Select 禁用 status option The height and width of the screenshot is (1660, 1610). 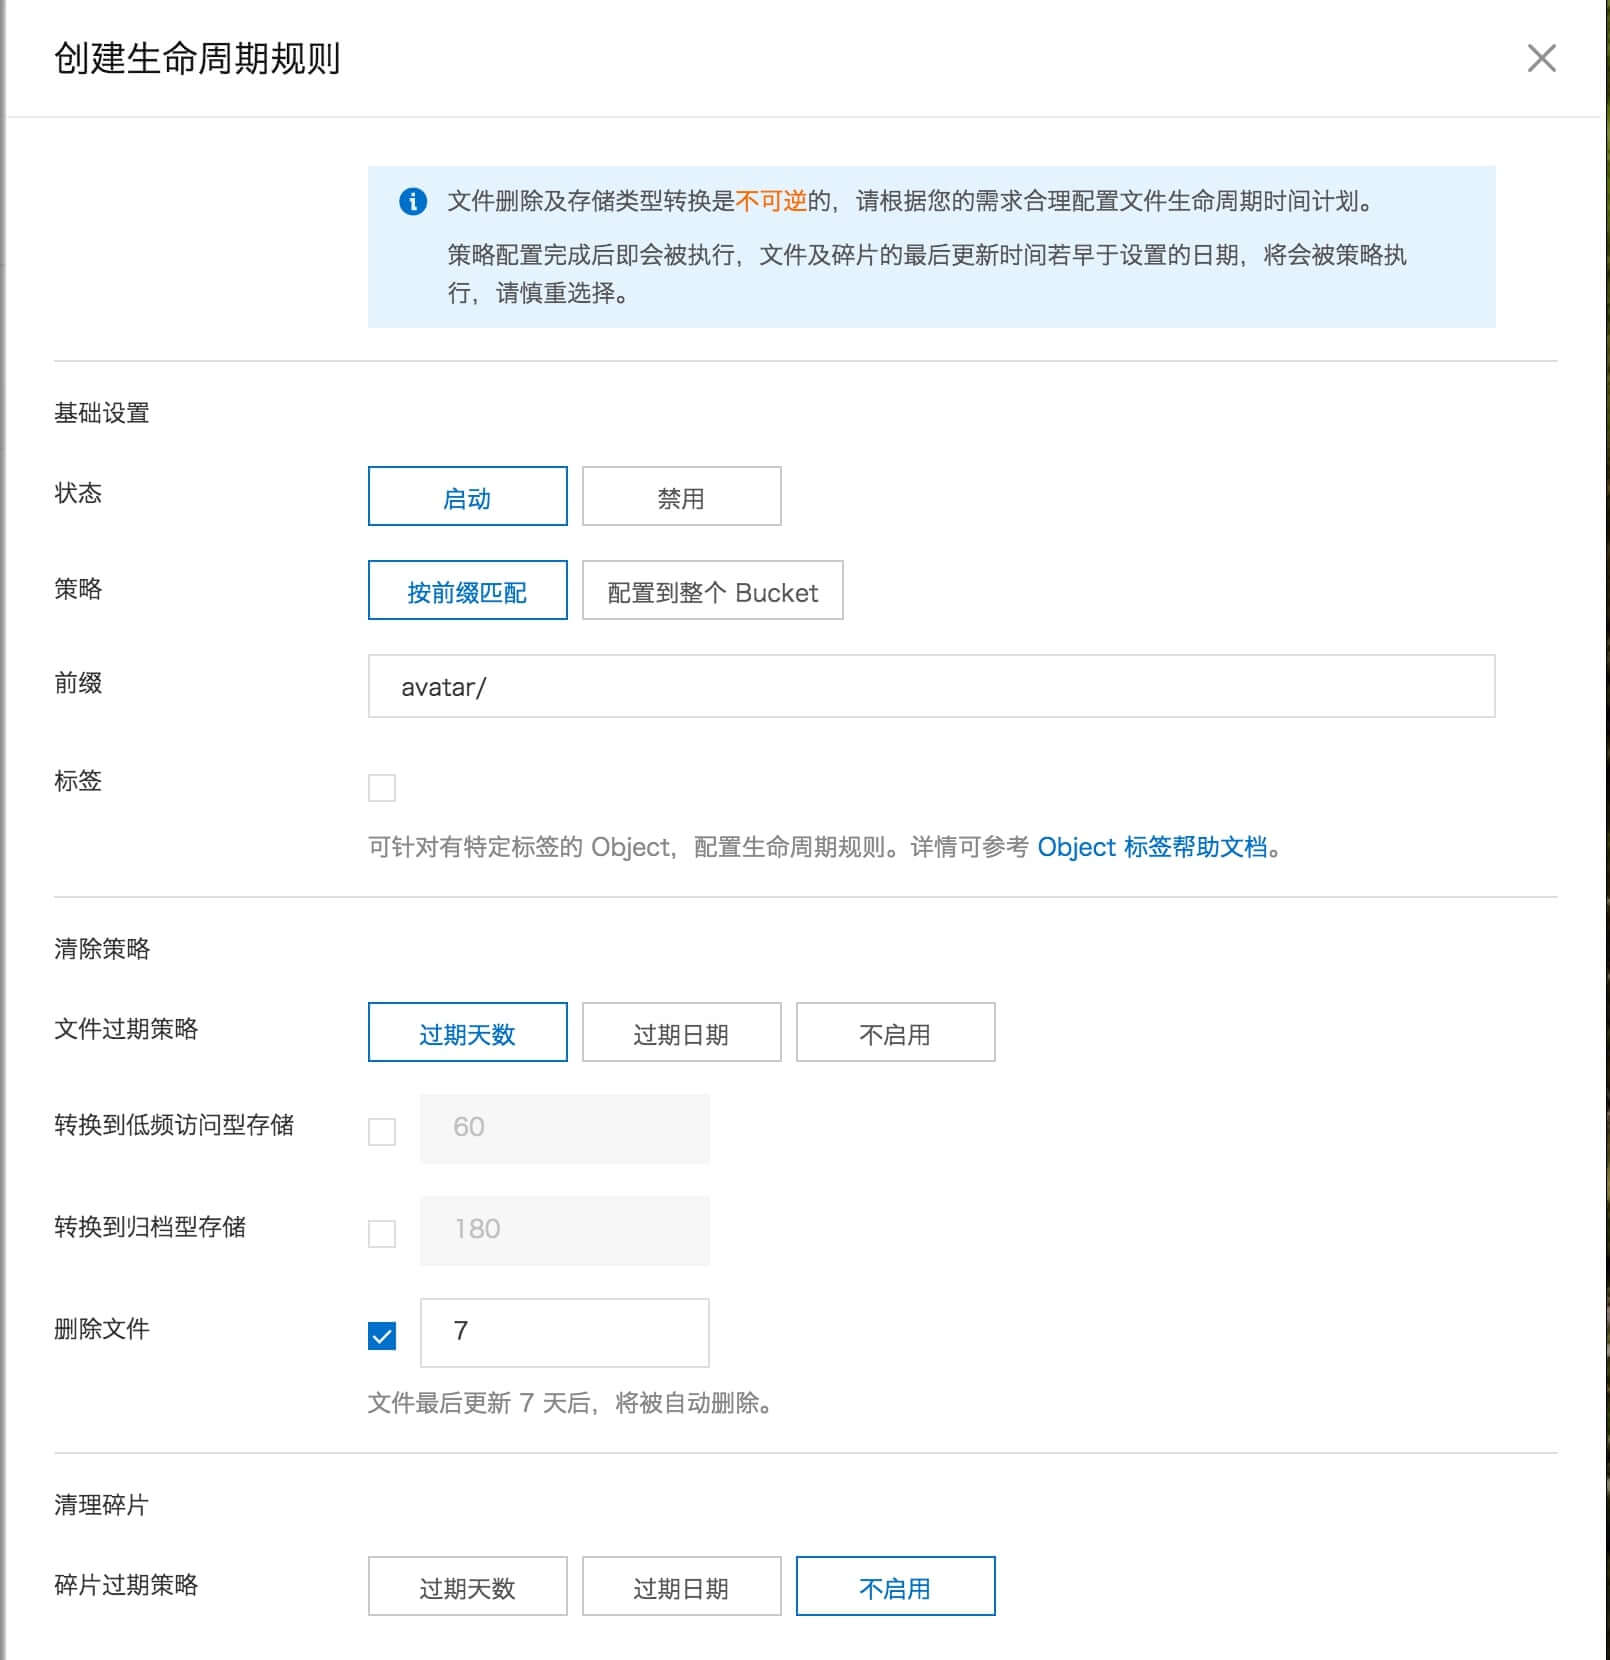point(681,496)
